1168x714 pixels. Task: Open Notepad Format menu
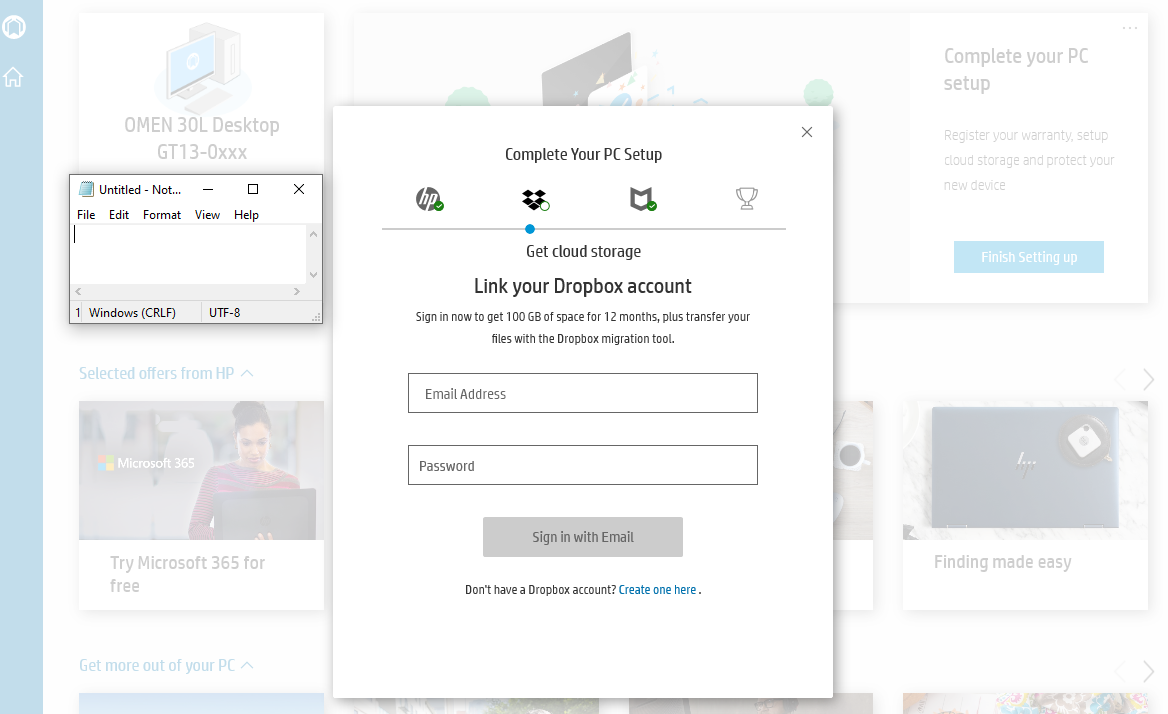pos(162,214)
